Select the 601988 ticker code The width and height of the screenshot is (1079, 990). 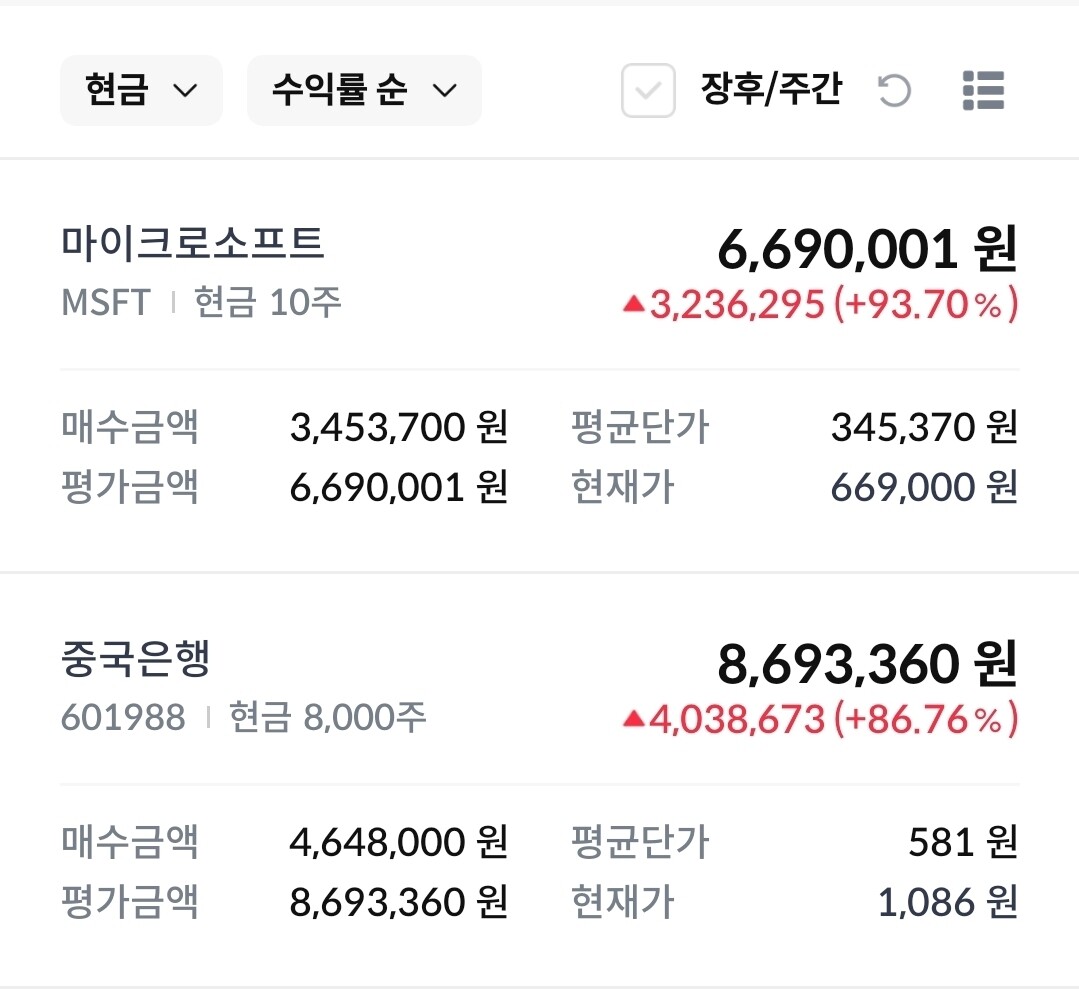(123, 717)
